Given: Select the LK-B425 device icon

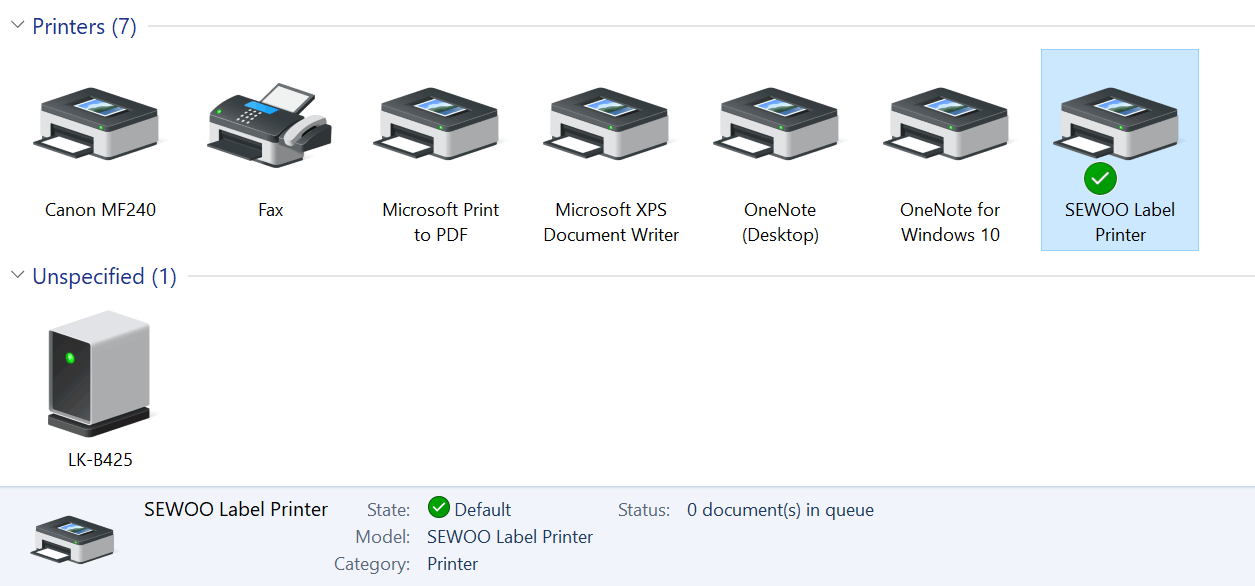Looking at the screenshot, I should 100,373.
